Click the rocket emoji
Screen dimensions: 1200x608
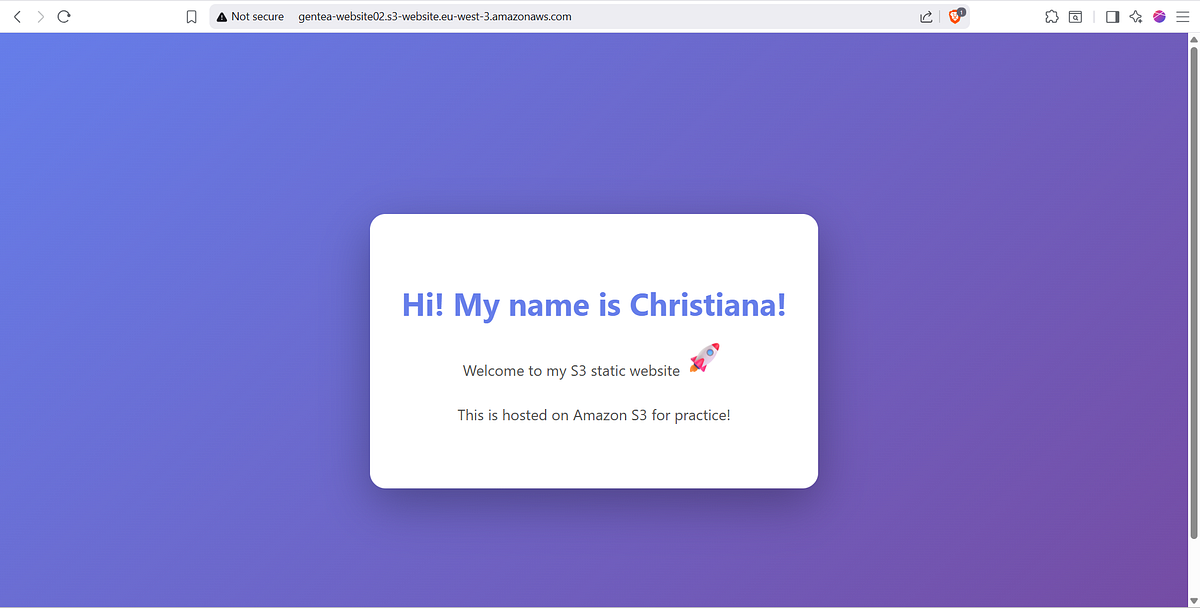point(705,358)
